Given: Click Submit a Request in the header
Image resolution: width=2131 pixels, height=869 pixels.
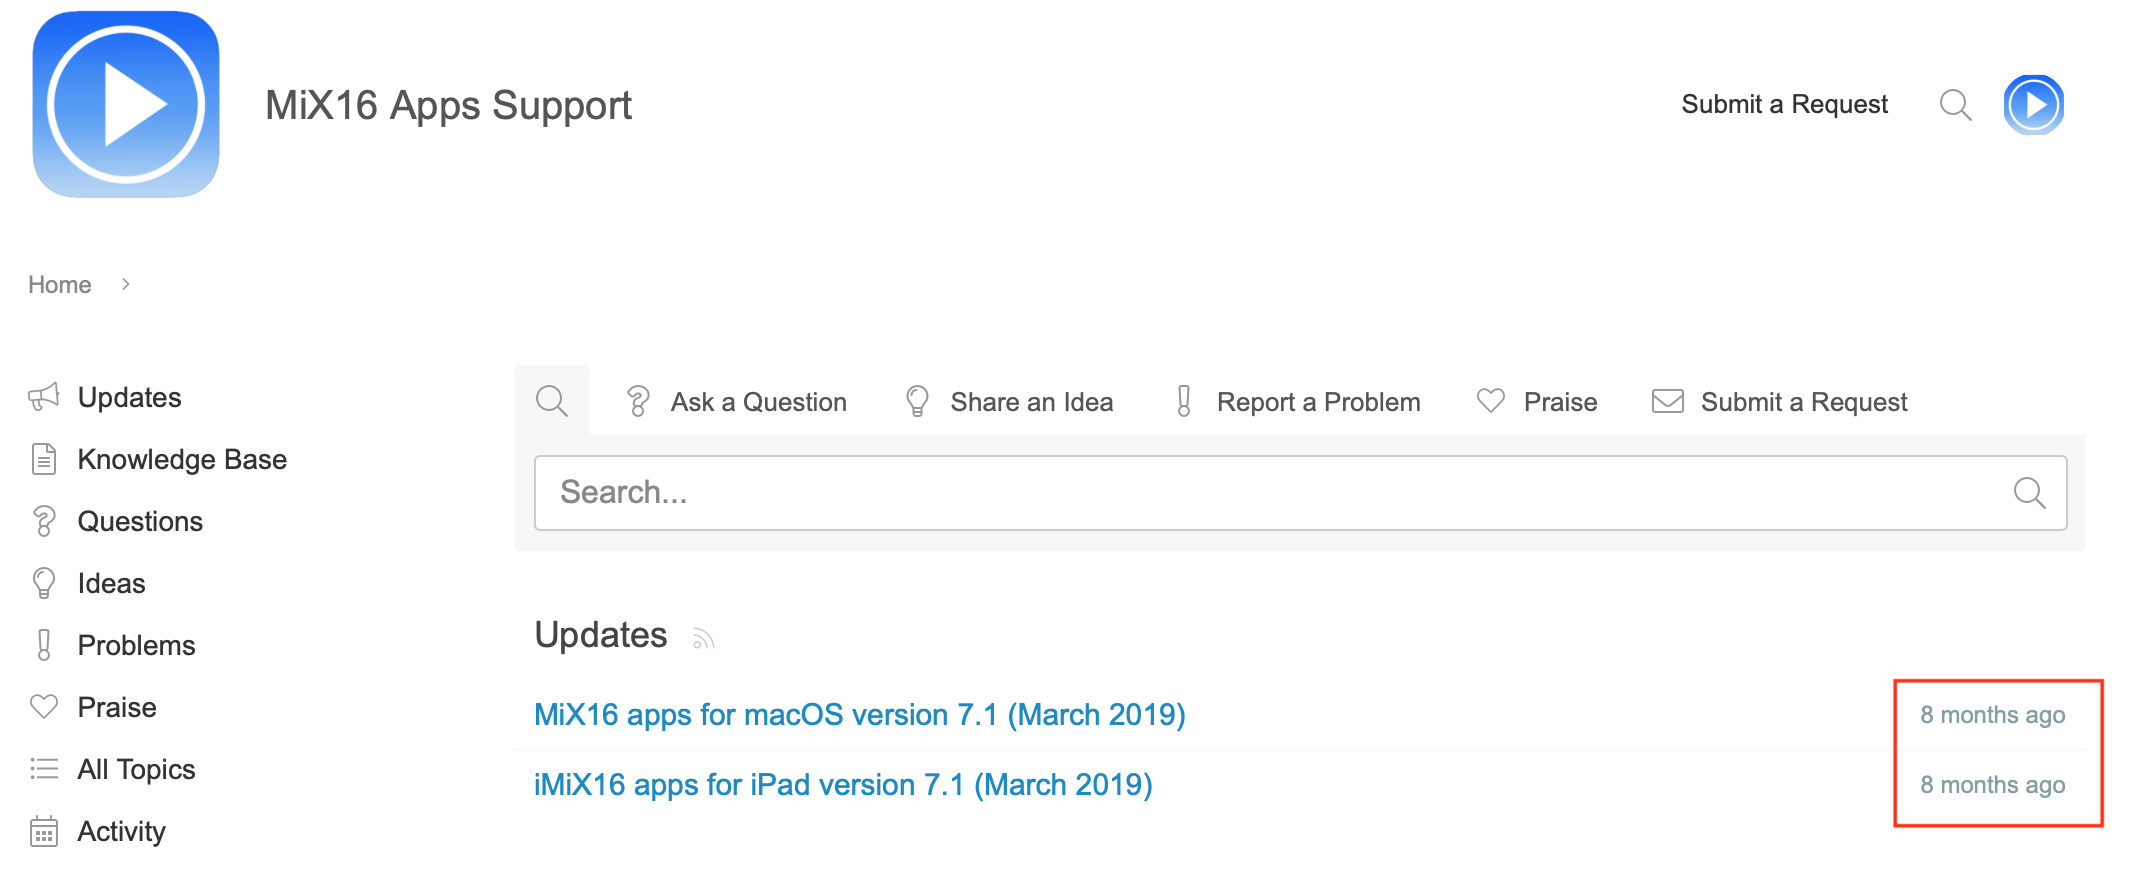Looking at the screenshot, I should coord(1784,105).
